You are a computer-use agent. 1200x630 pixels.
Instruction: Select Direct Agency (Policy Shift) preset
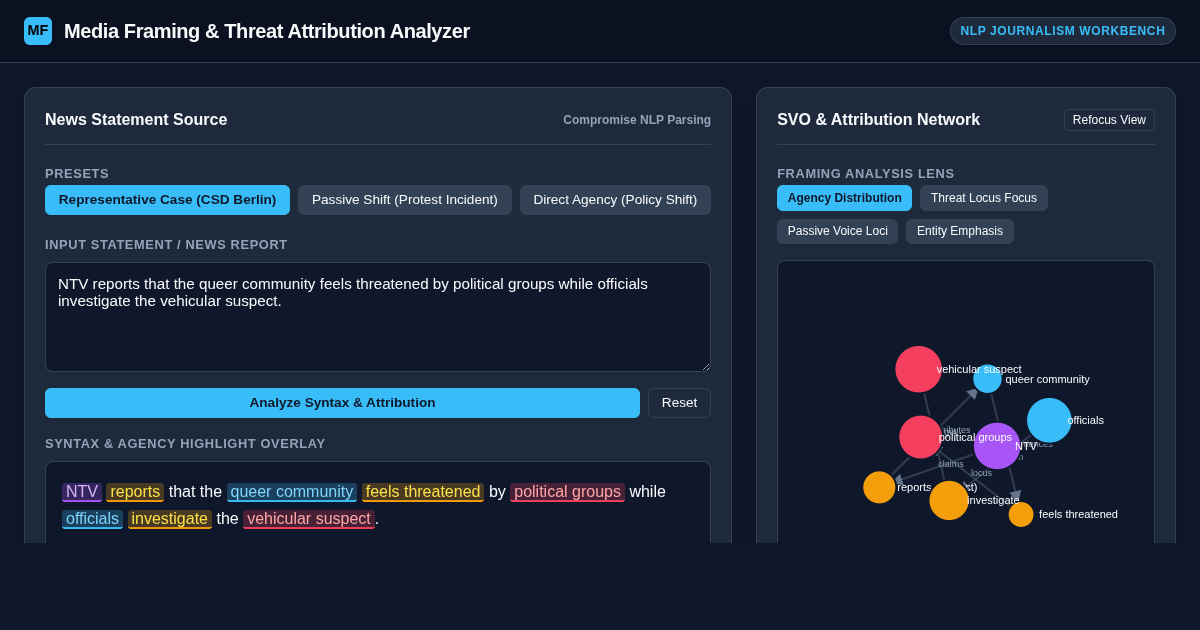(x=615, y=200)
